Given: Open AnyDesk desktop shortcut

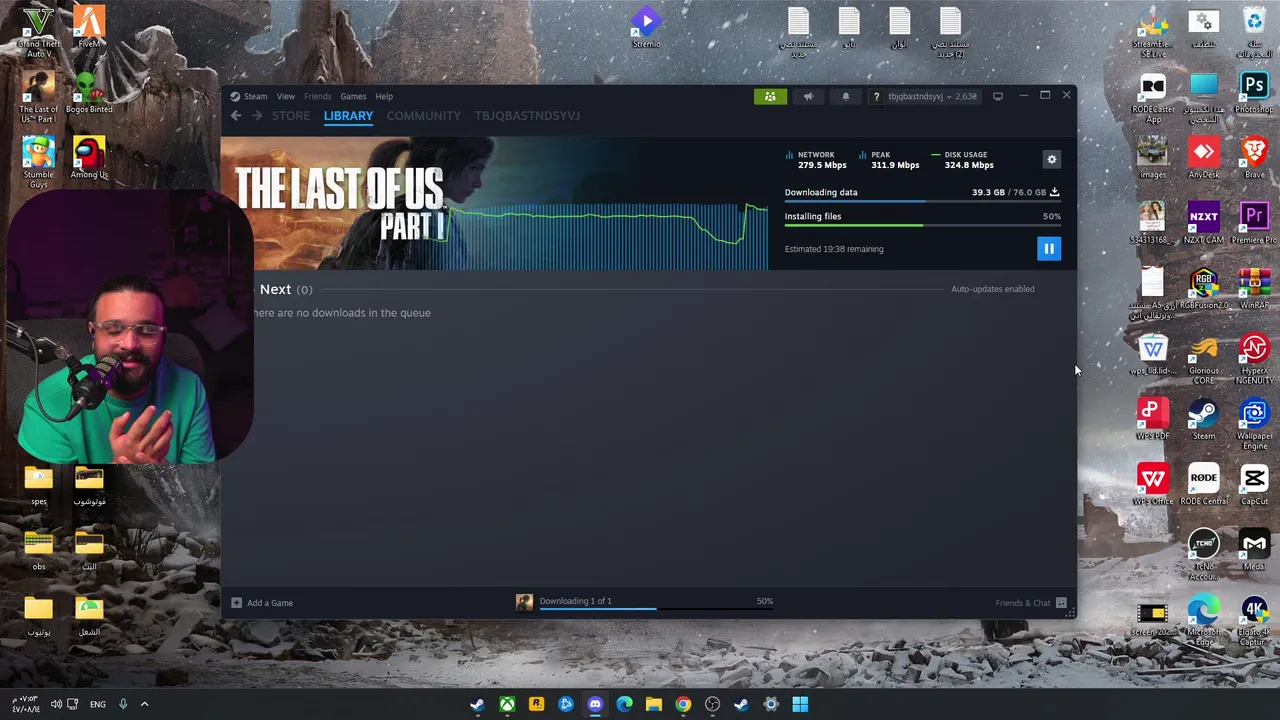Looking at the screenshot, I should coord(1203,158).
